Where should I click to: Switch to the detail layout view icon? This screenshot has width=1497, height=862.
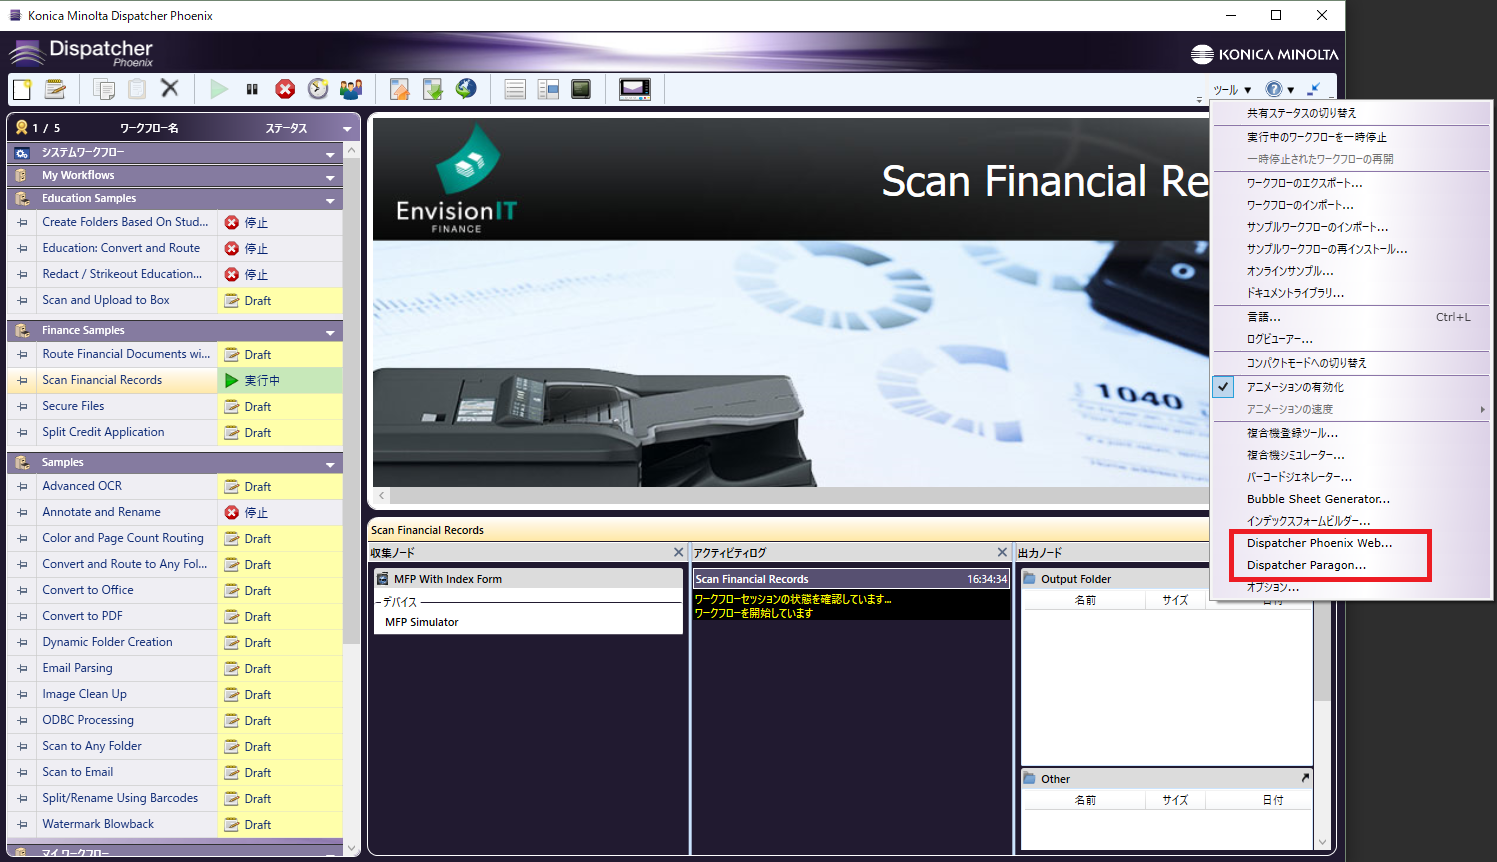point(548,89)
